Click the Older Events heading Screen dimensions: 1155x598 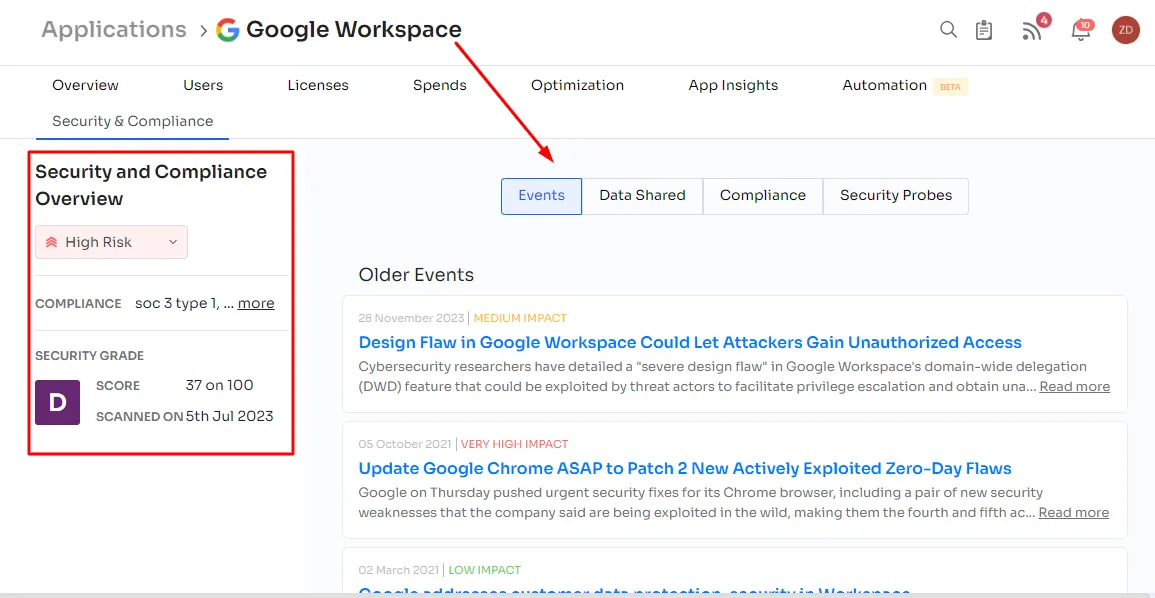pyautogui.click(x=416, y=275)
